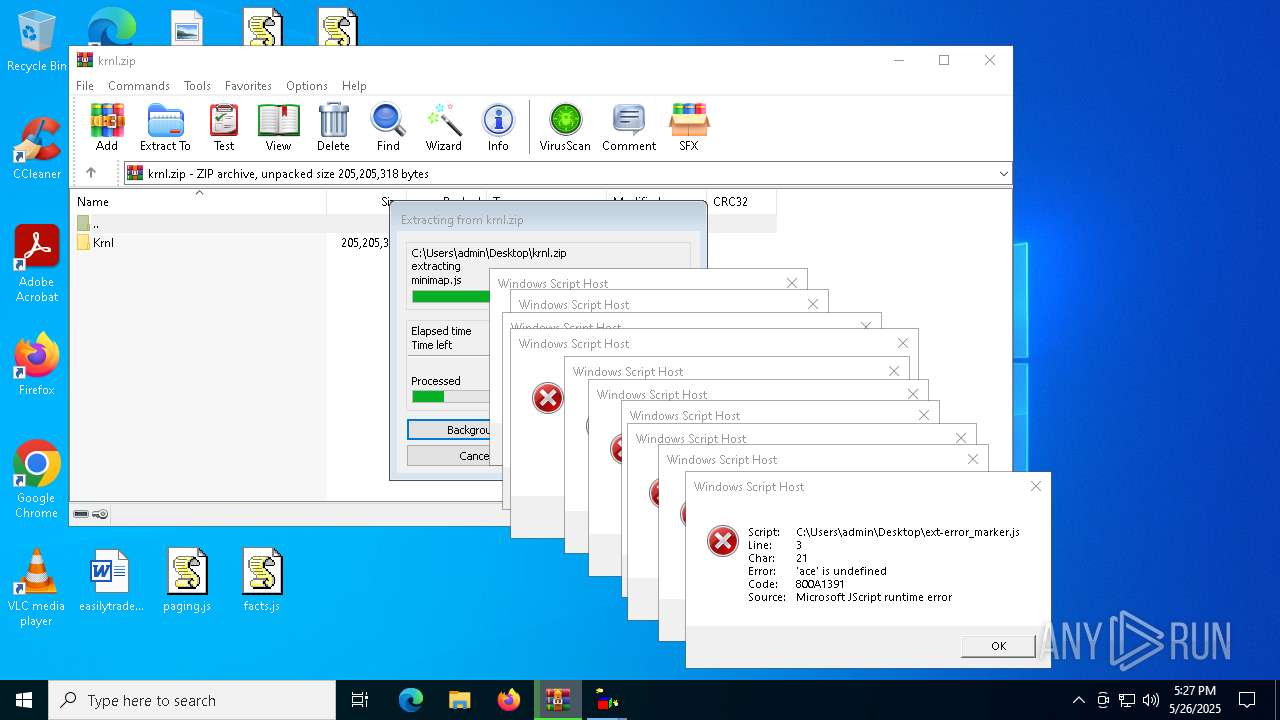Image resolution: width=1280 pixels, height=720 pixels.
Task: Click the volume tray icon
Action: coord(1151,700)
